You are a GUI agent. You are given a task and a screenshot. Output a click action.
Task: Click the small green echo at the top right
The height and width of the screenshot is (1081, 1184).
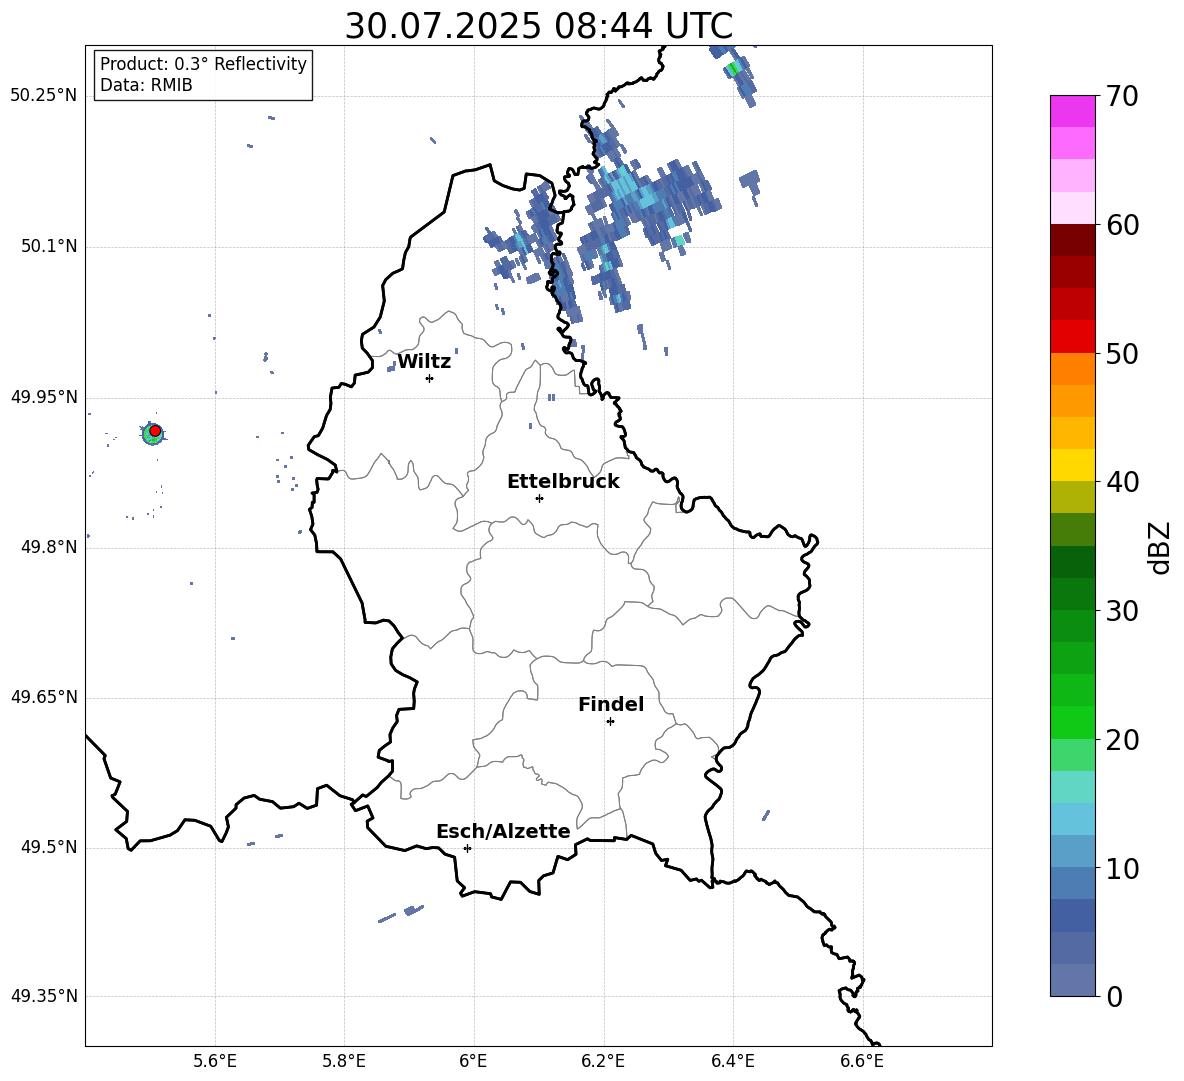point(733,69)
